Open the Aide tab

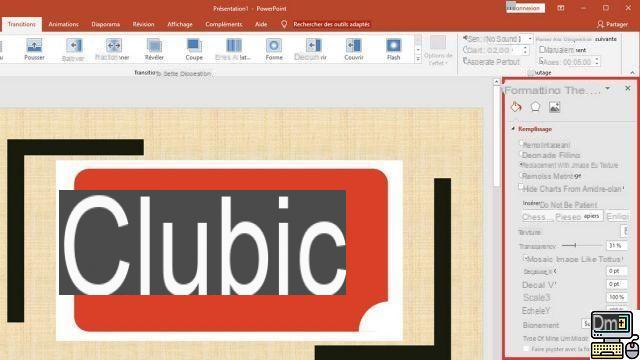261,24
